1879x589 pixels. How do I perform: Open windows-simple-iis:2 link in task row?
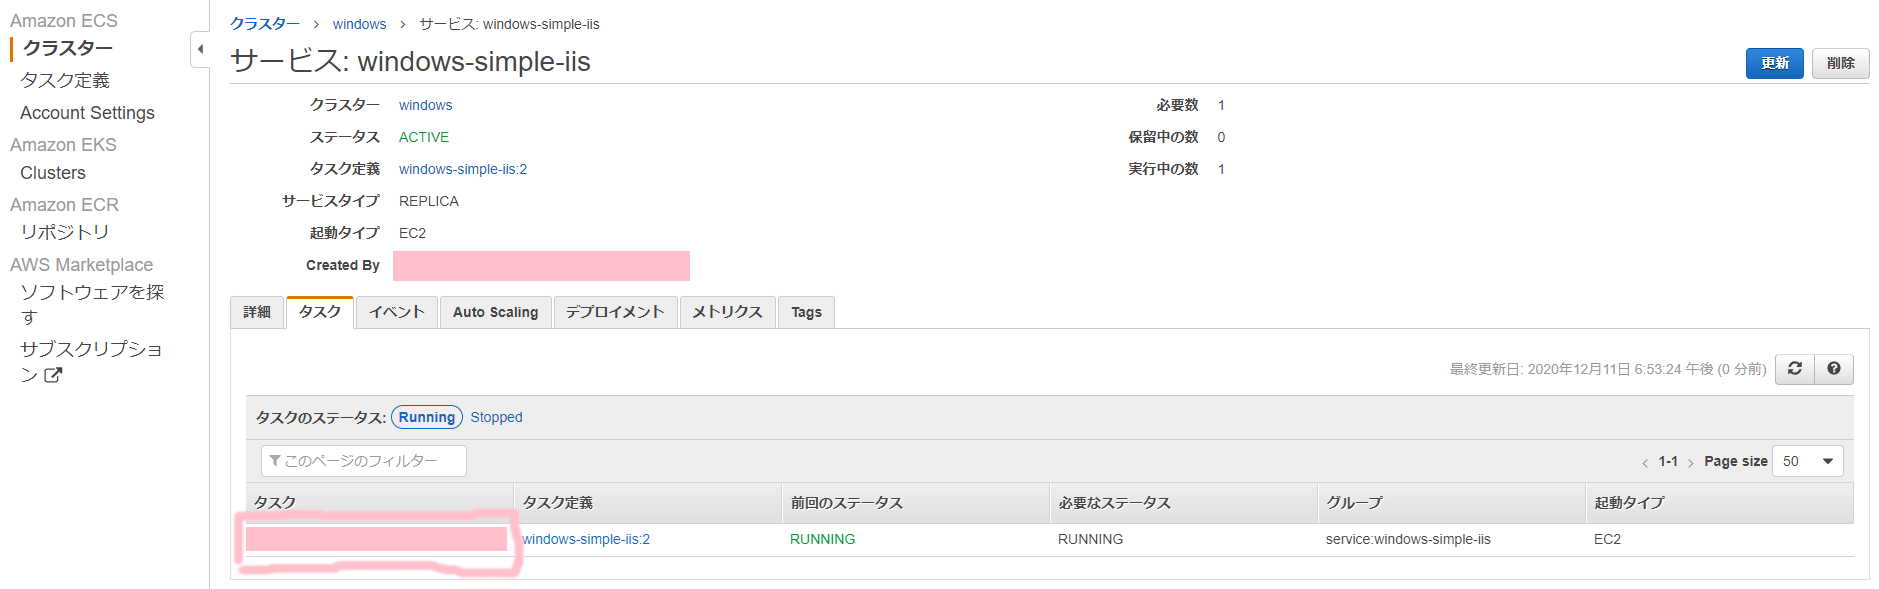pyautogui.click(x=586, y=539)
